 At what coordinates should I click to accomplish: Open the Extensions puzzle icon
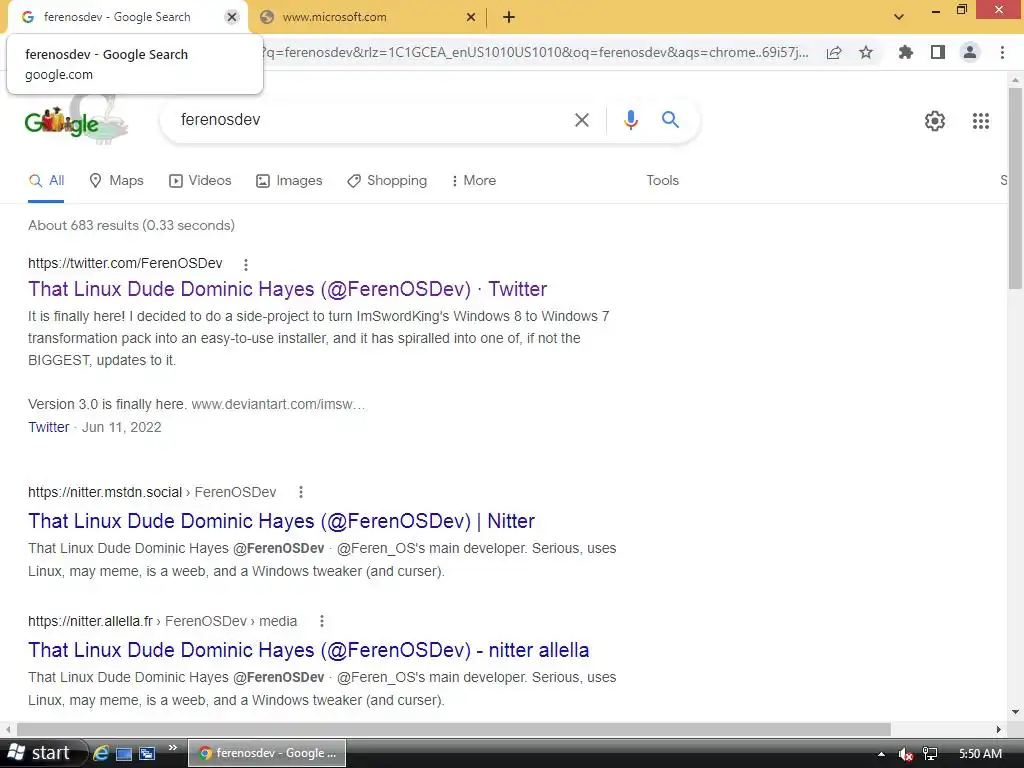coord(905,52)
